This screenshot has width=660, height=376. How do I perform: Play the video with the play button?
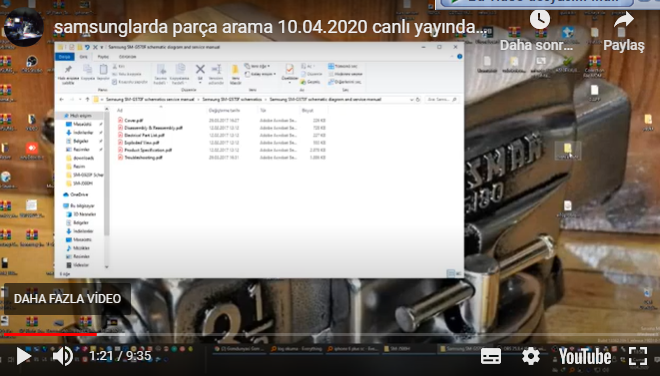click(23, 356)
